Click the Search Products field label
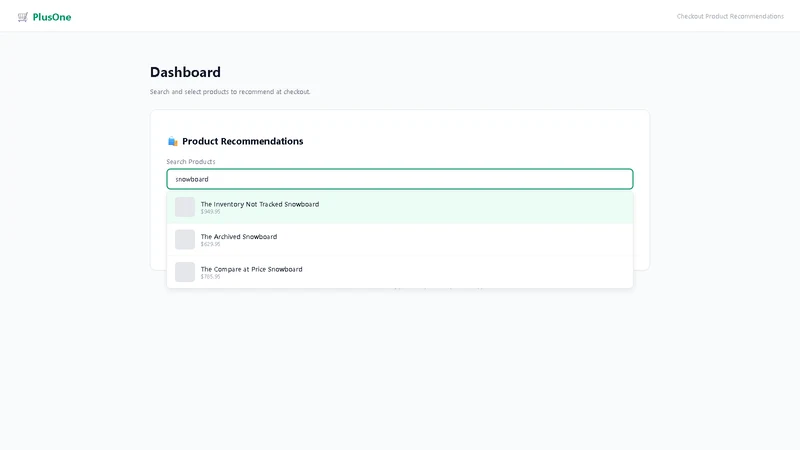The image size is (800, 450). click(x=191, y=162)
